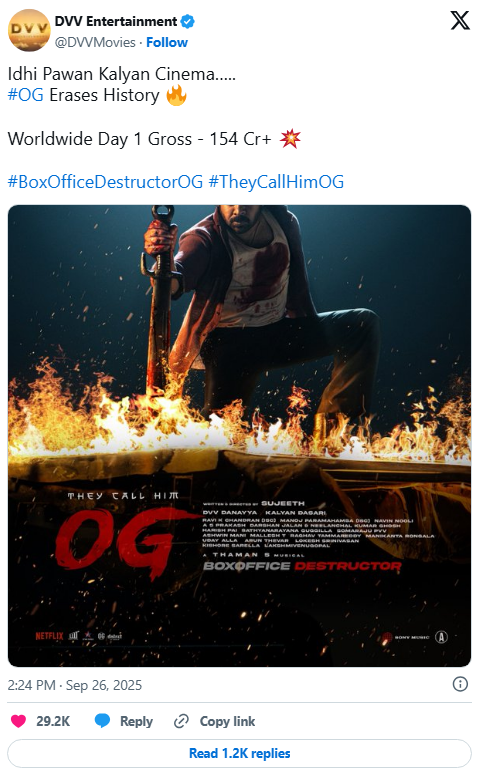Open the #TheyCallHimOG hashtag

pyautogui.click(x=276, y=182)
